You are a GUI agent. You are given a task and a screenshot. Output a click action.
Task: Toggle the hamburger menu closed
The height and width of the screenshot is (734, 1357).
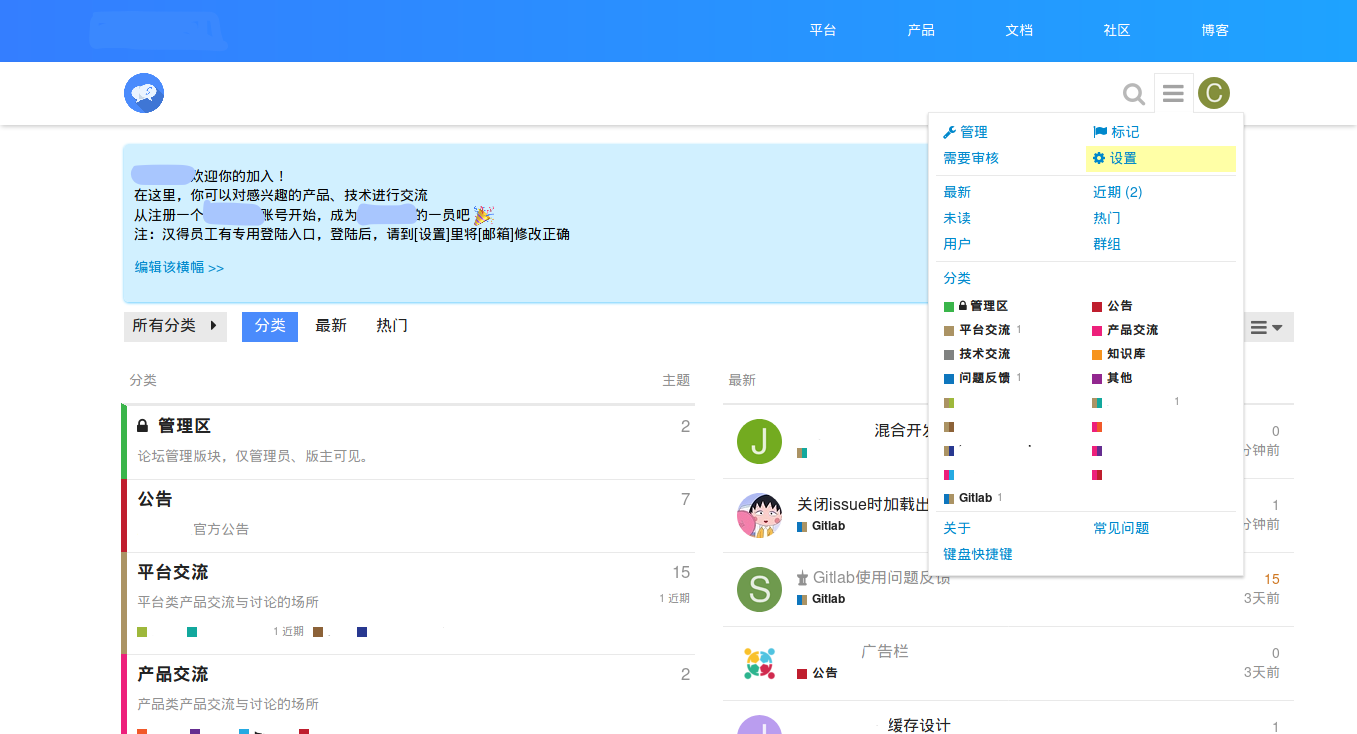tap(1173, 93)
